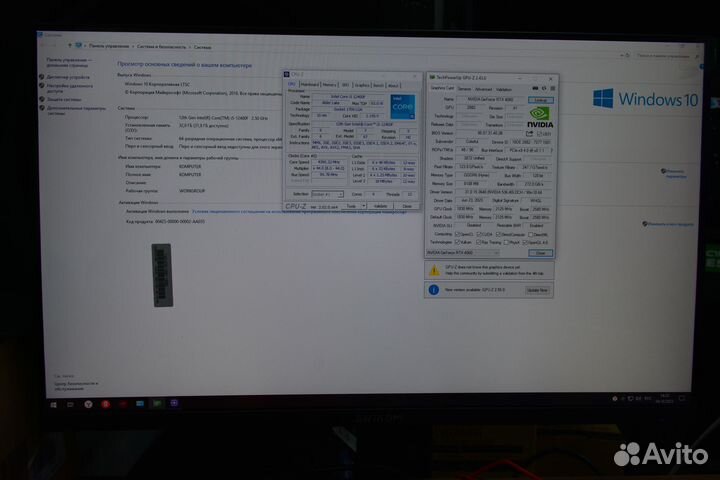Open Device Manager link in sidebar
The width and height of the screenshot is (720, 480).
68,77
